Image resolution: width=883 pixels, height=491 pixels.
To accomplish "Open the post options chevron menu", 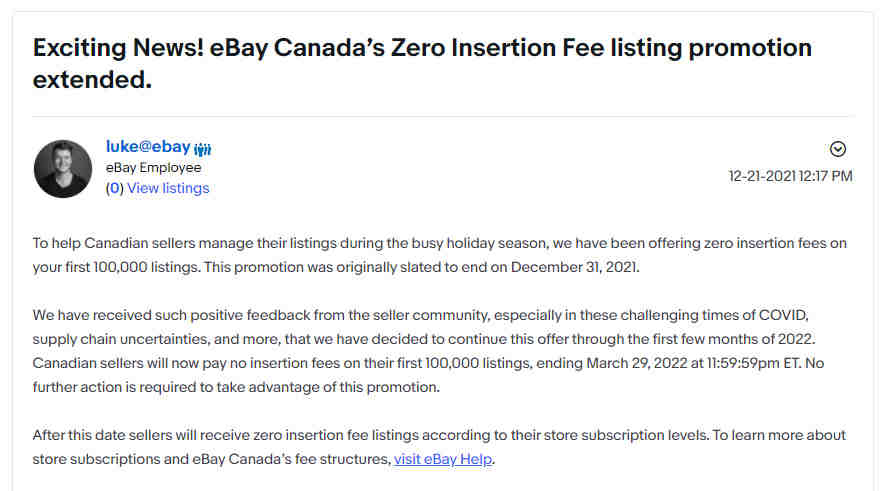I will coord(837,149).
